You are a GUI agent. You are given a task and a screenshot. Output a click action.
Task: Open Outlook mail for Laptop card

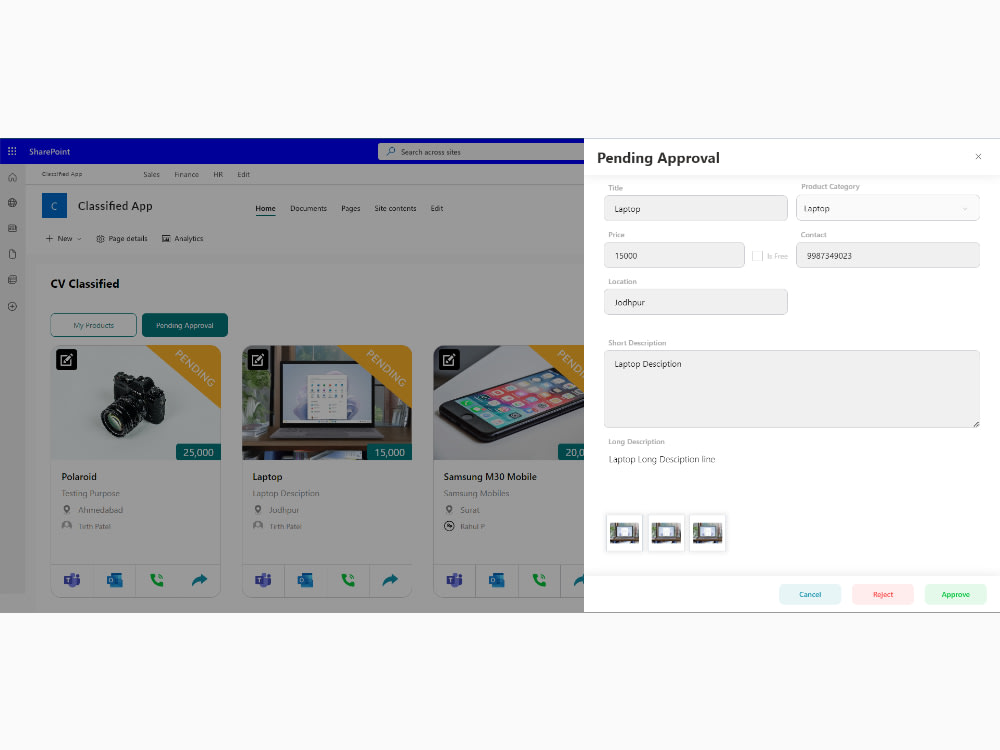pos(305,580)
